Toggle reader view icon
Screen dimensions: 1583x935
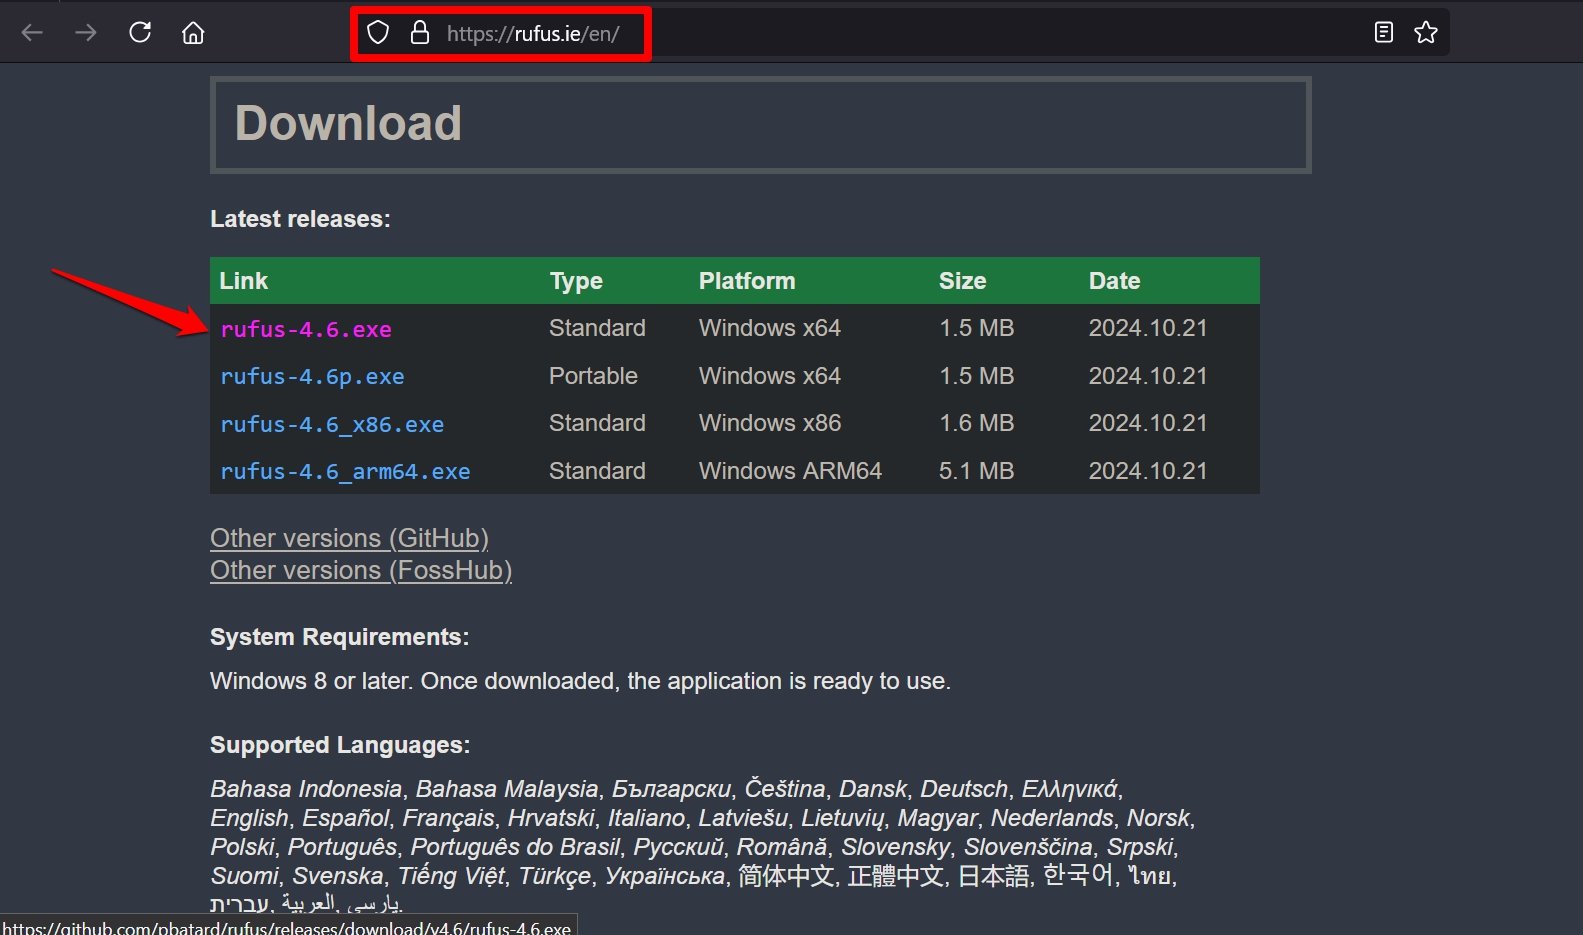tap(1384, 33)
